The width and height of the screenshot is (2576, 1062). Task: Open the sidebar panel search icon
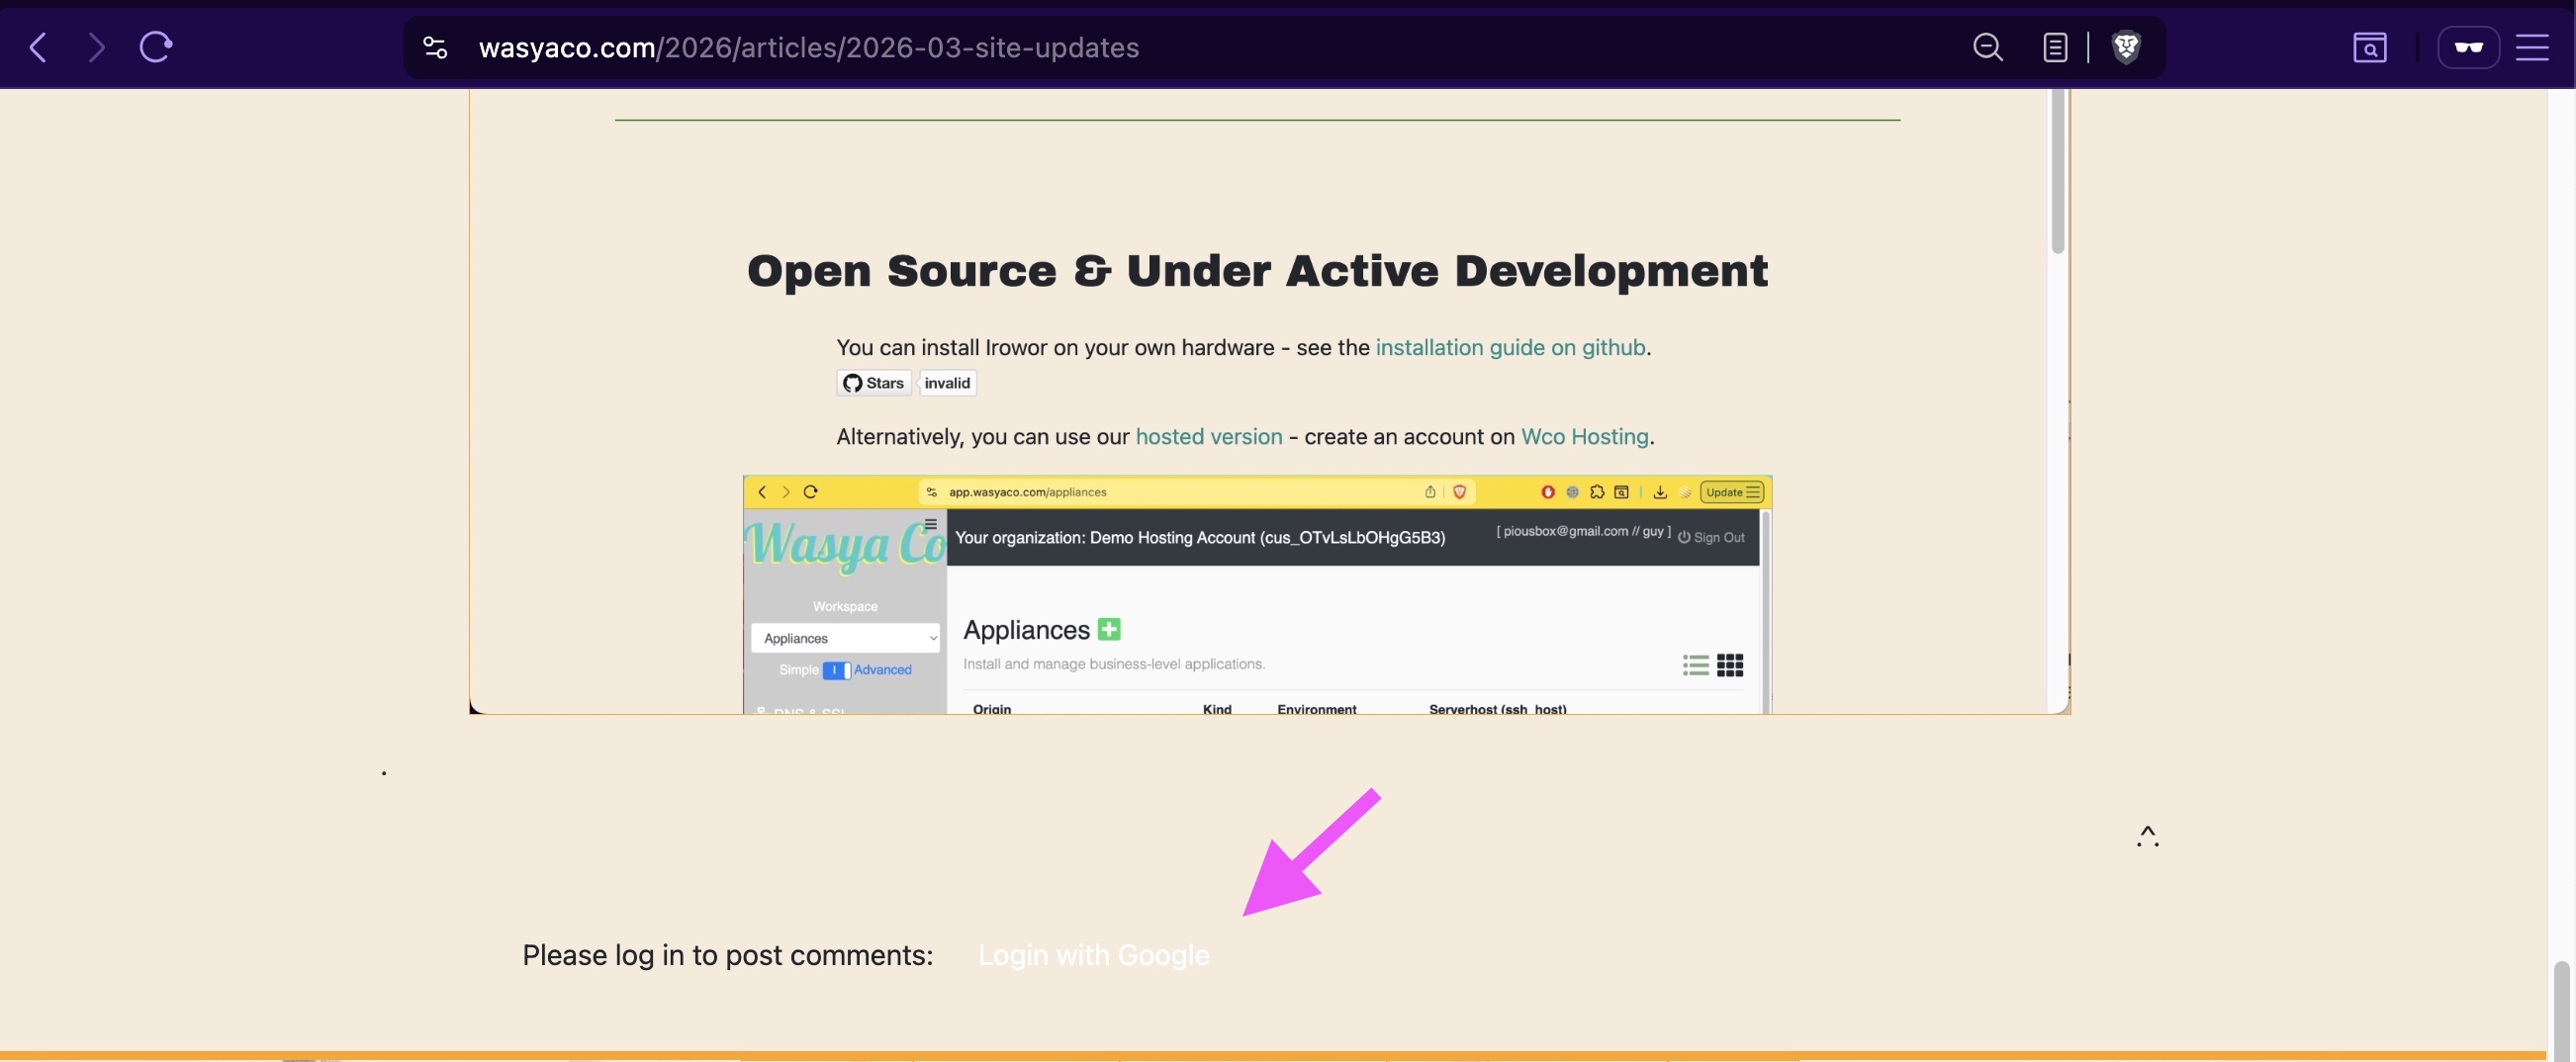click(x=2369, y=47)
